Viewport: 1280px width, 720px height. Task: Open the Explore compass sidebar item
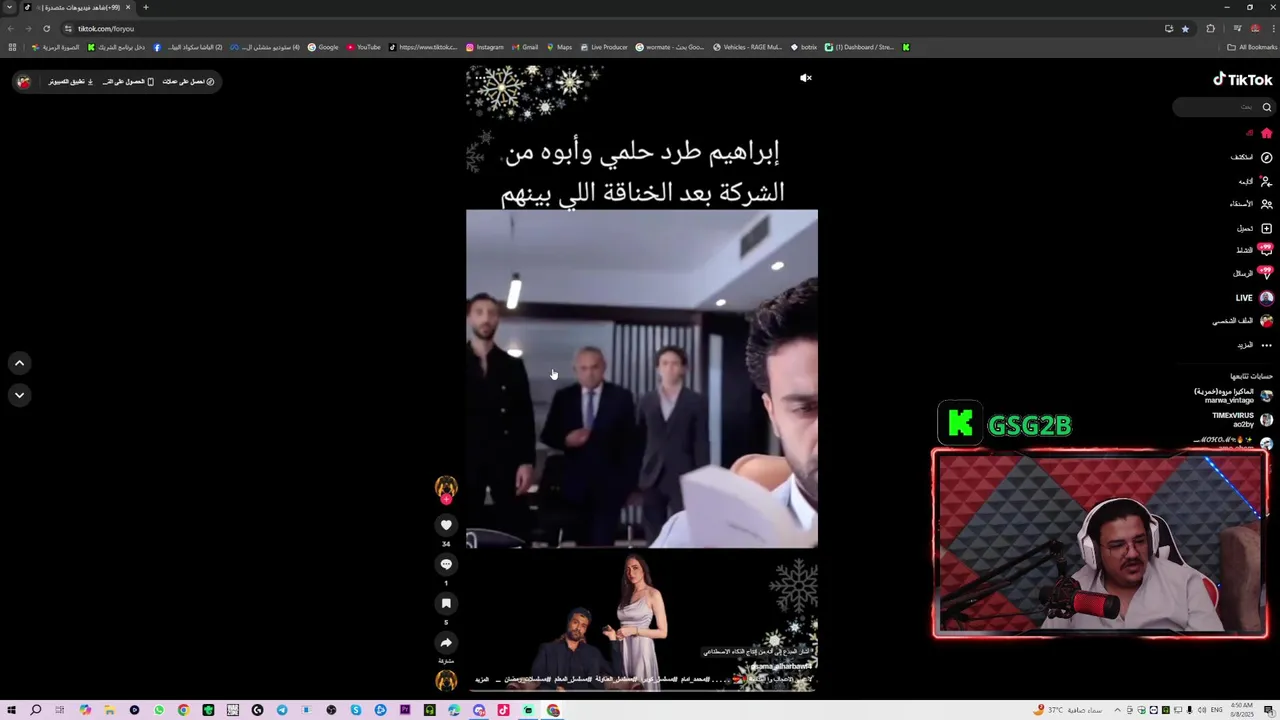[x=1251, y=157]
